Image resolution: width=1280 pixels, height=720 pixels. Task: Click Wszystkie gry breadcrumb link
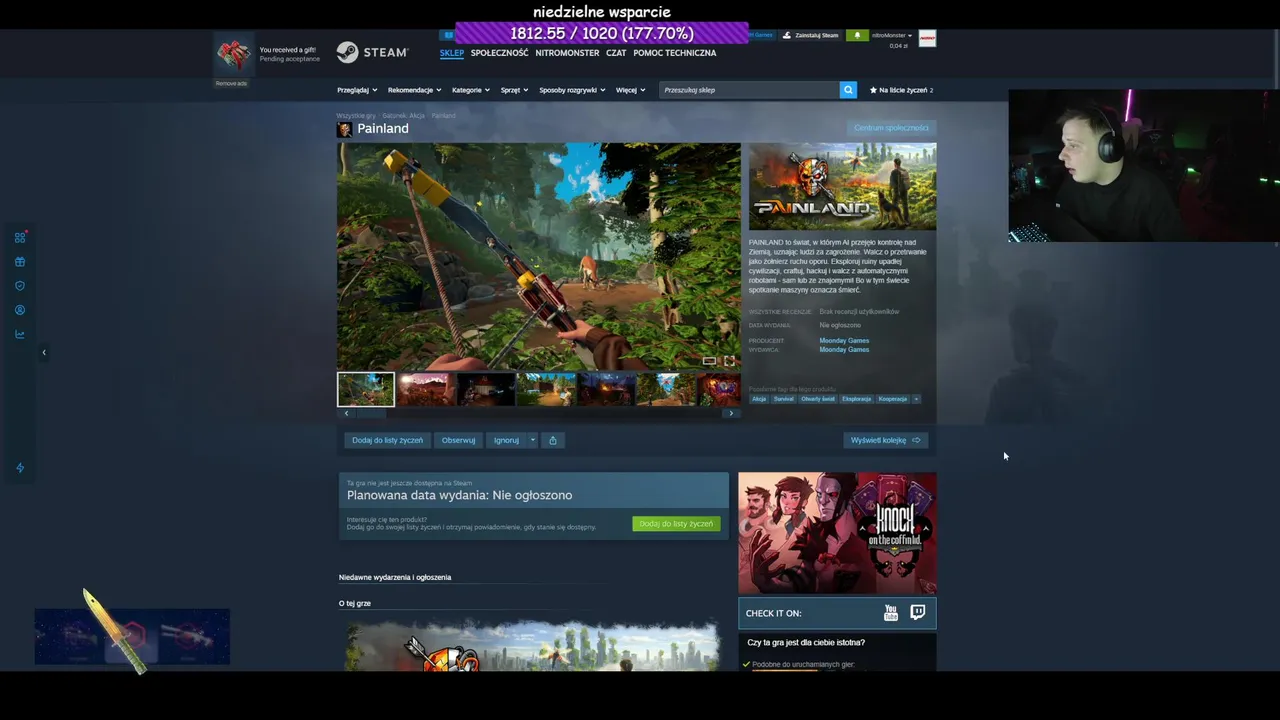[356, 116]
